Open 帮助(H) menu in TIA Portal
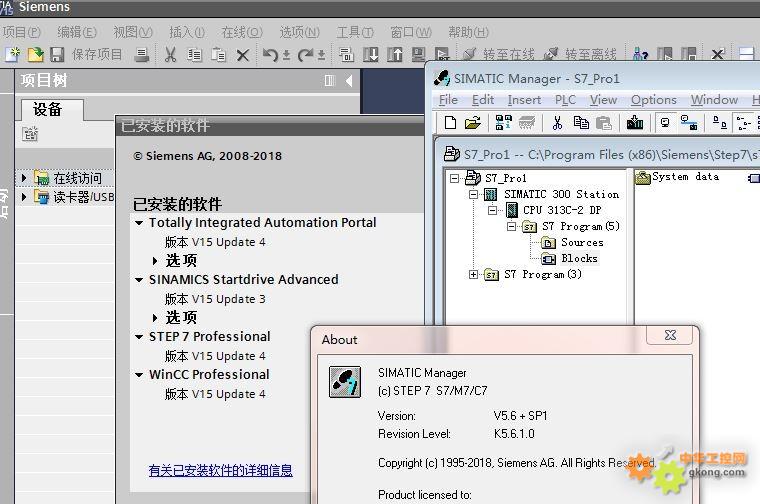This screenshot has width=760, height=504. 469,32
